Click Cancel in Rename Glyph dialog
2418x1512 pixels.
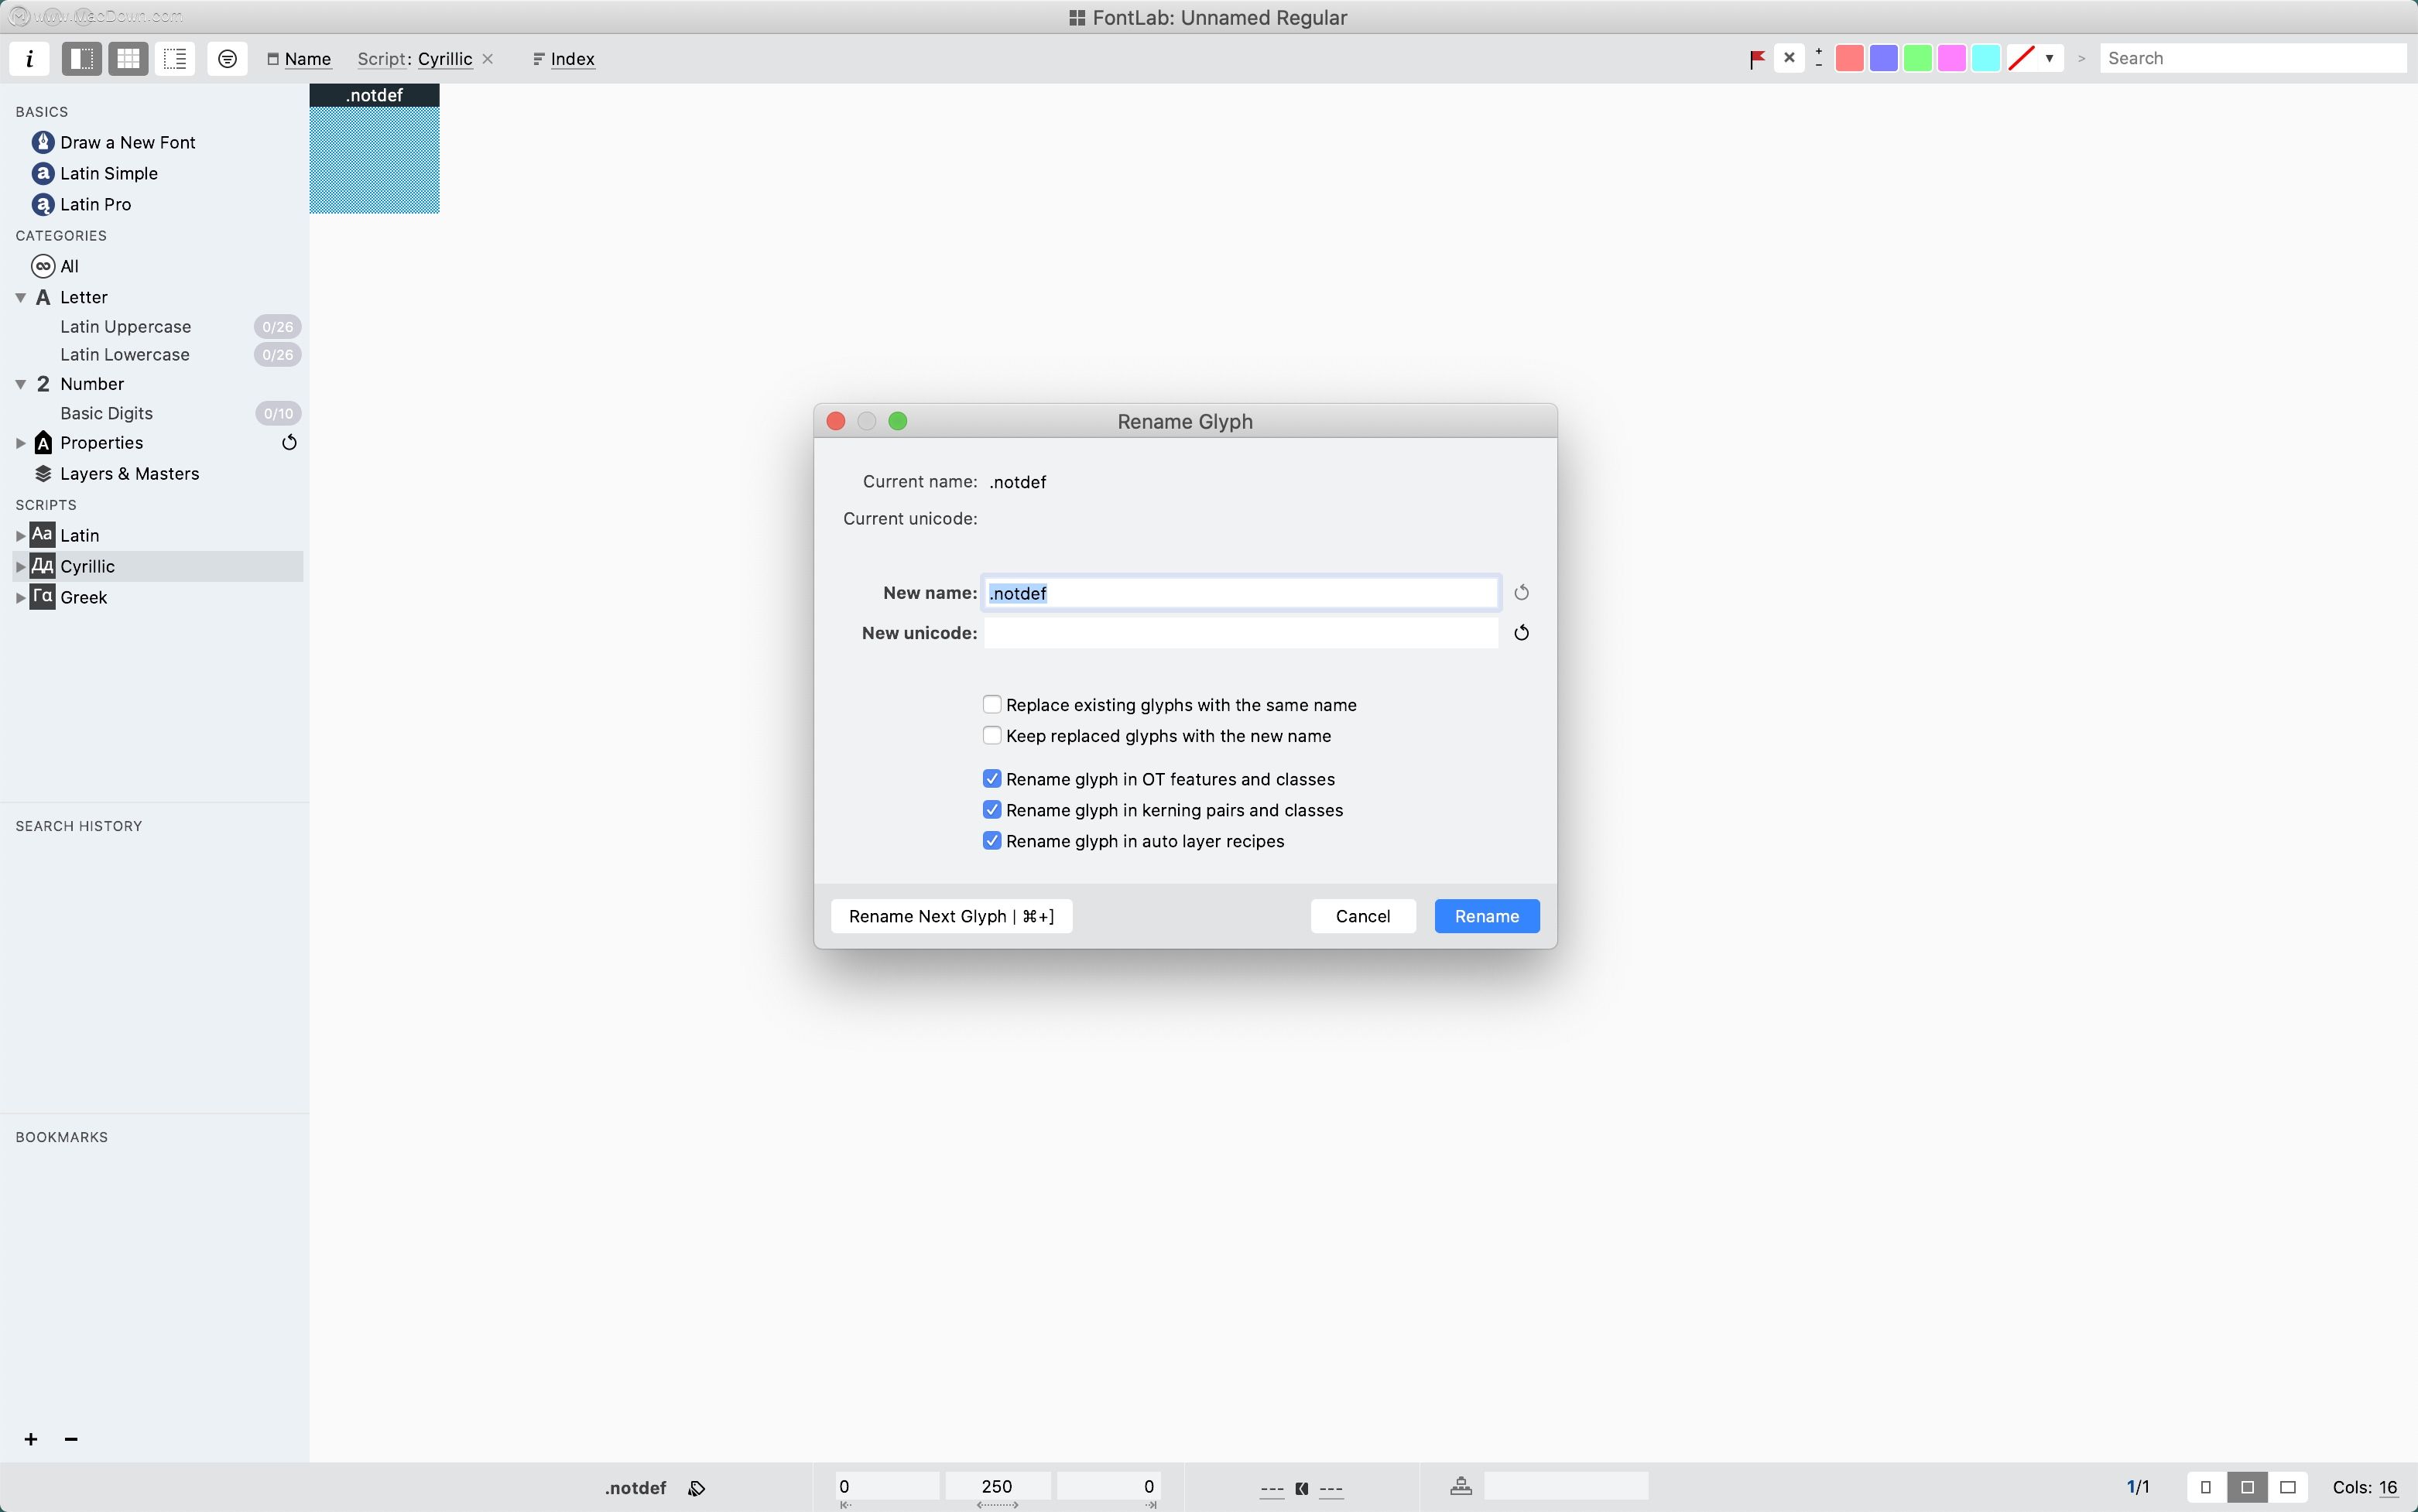click(x=1363, y=916)
